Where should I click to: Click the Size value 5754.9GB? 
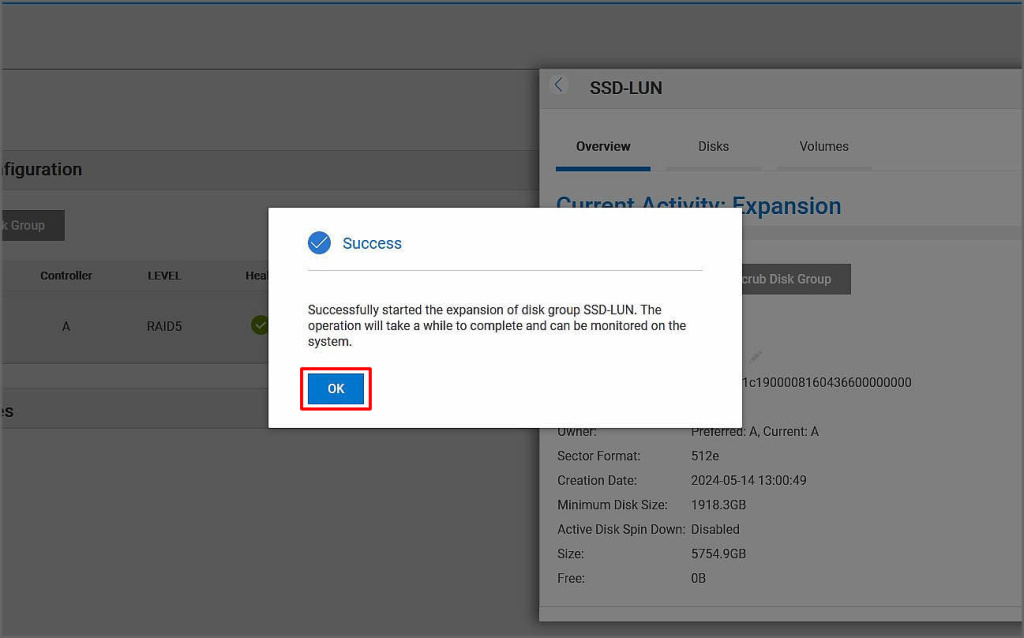[x=718, y=554]
